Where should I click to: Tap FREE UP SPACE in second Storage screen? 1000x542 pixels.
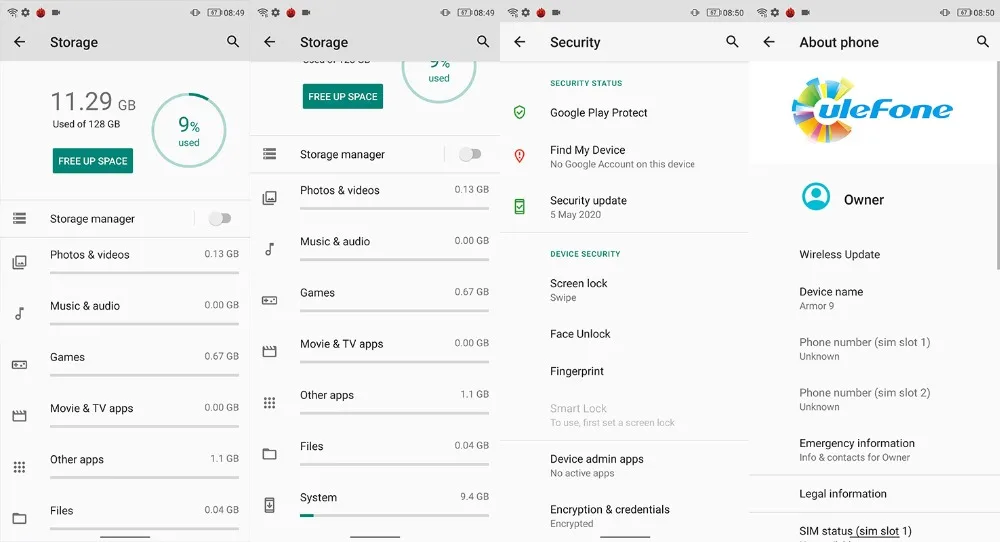343,96
